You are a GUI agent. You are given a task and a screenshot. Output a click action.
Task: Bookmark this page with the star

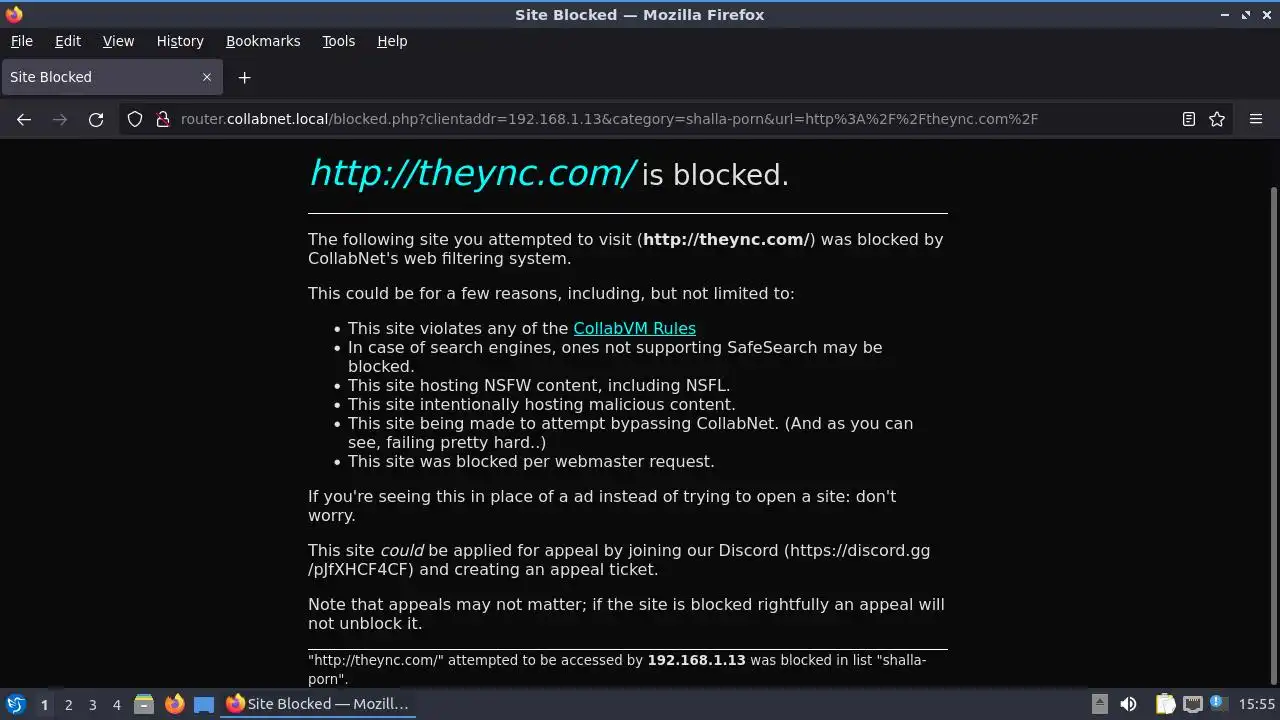pos(1217,119)
